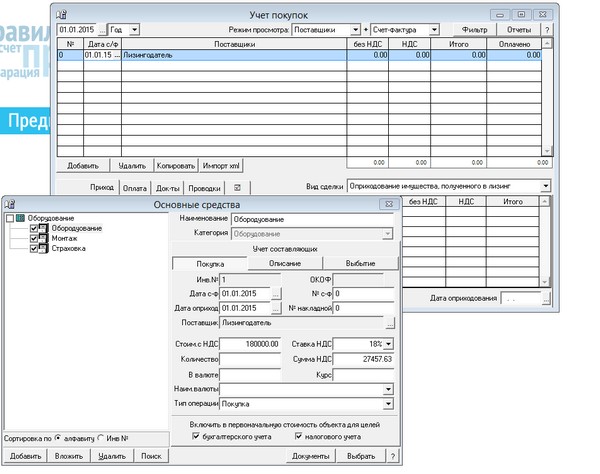Open the Вид сделки dropdown
The height and width of the screenshot is (474, 600).
(545, 186)
